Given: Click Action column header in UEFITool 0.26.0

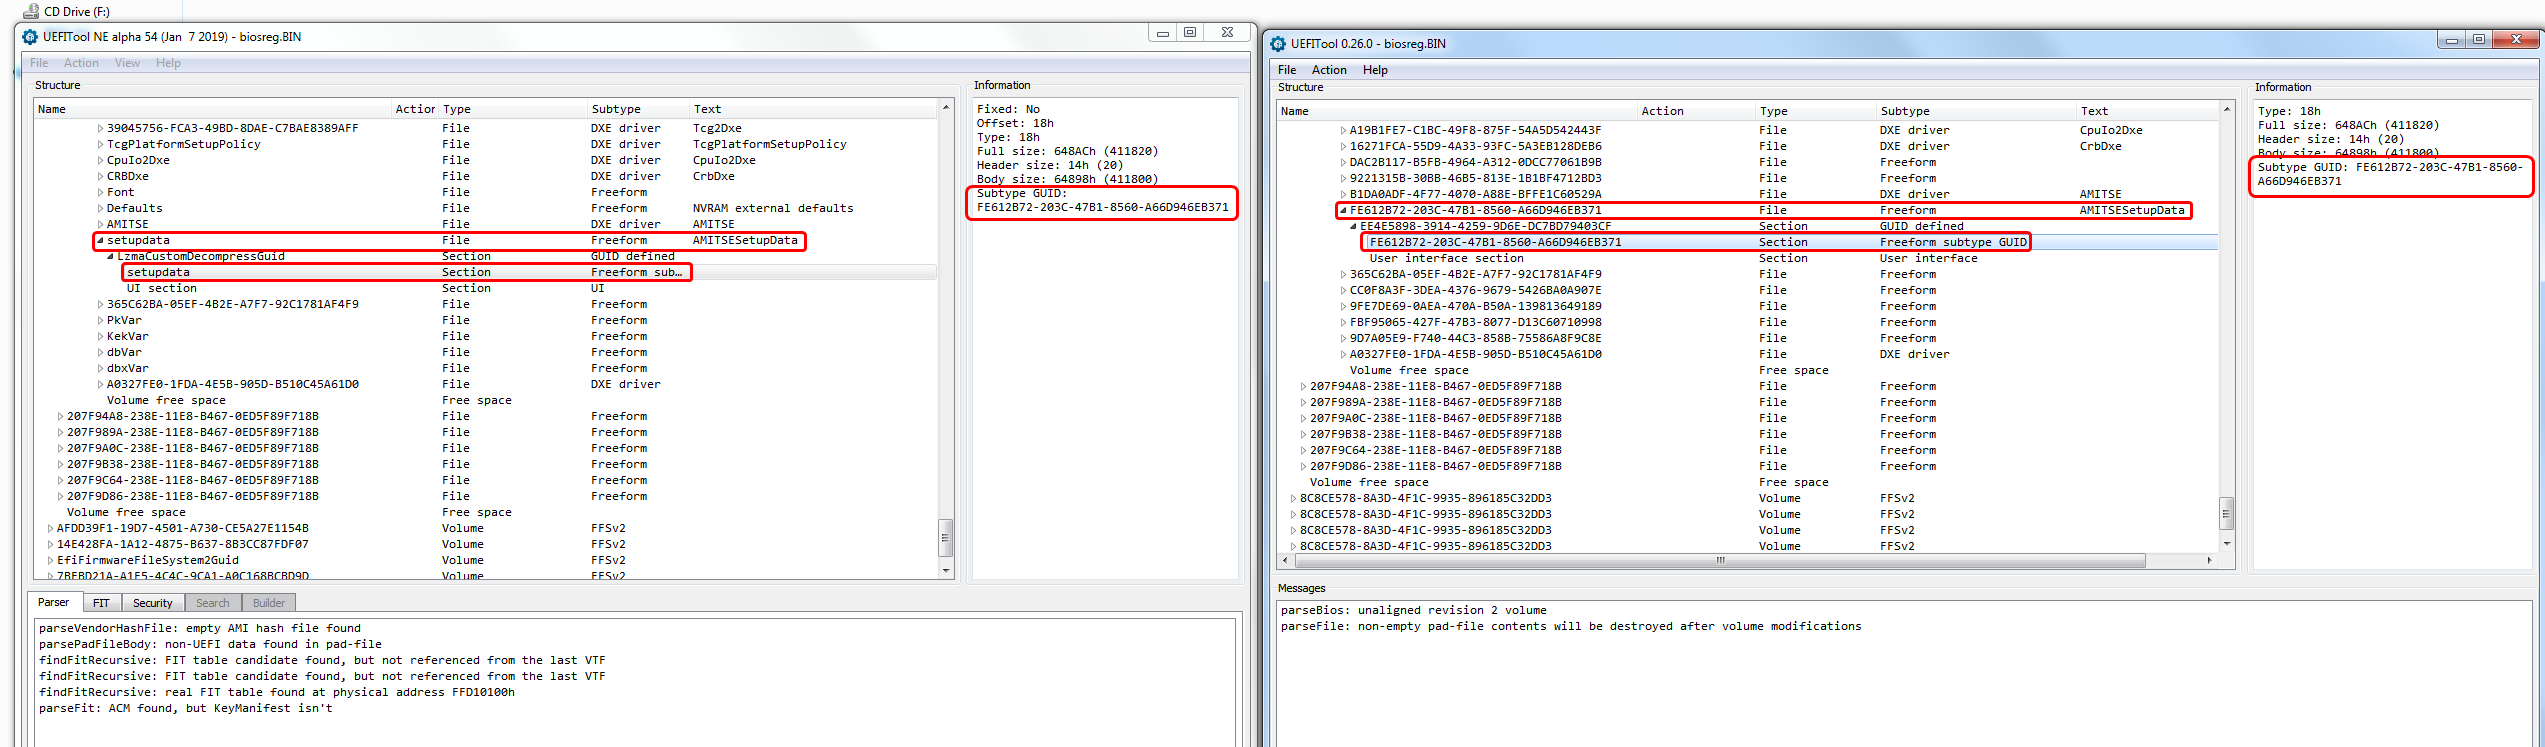Looking at the screenshot, I should (1697, 111).
